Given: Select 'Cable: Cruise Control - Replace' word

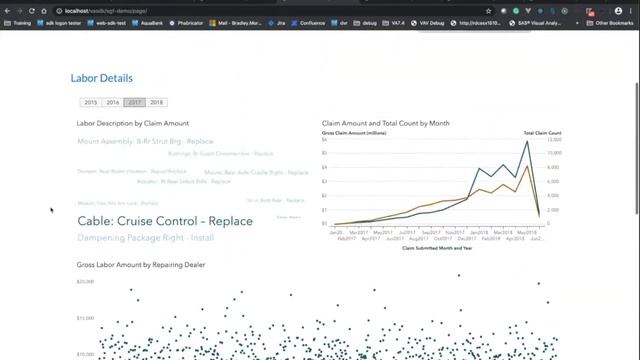Looking at the screenshot, I should coord(165,221).
